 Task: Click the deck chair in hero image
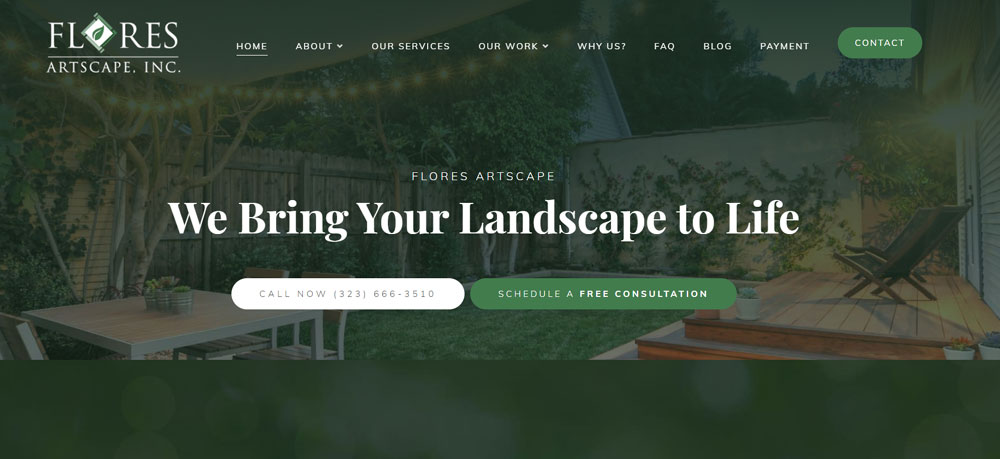tap(899, 252)
